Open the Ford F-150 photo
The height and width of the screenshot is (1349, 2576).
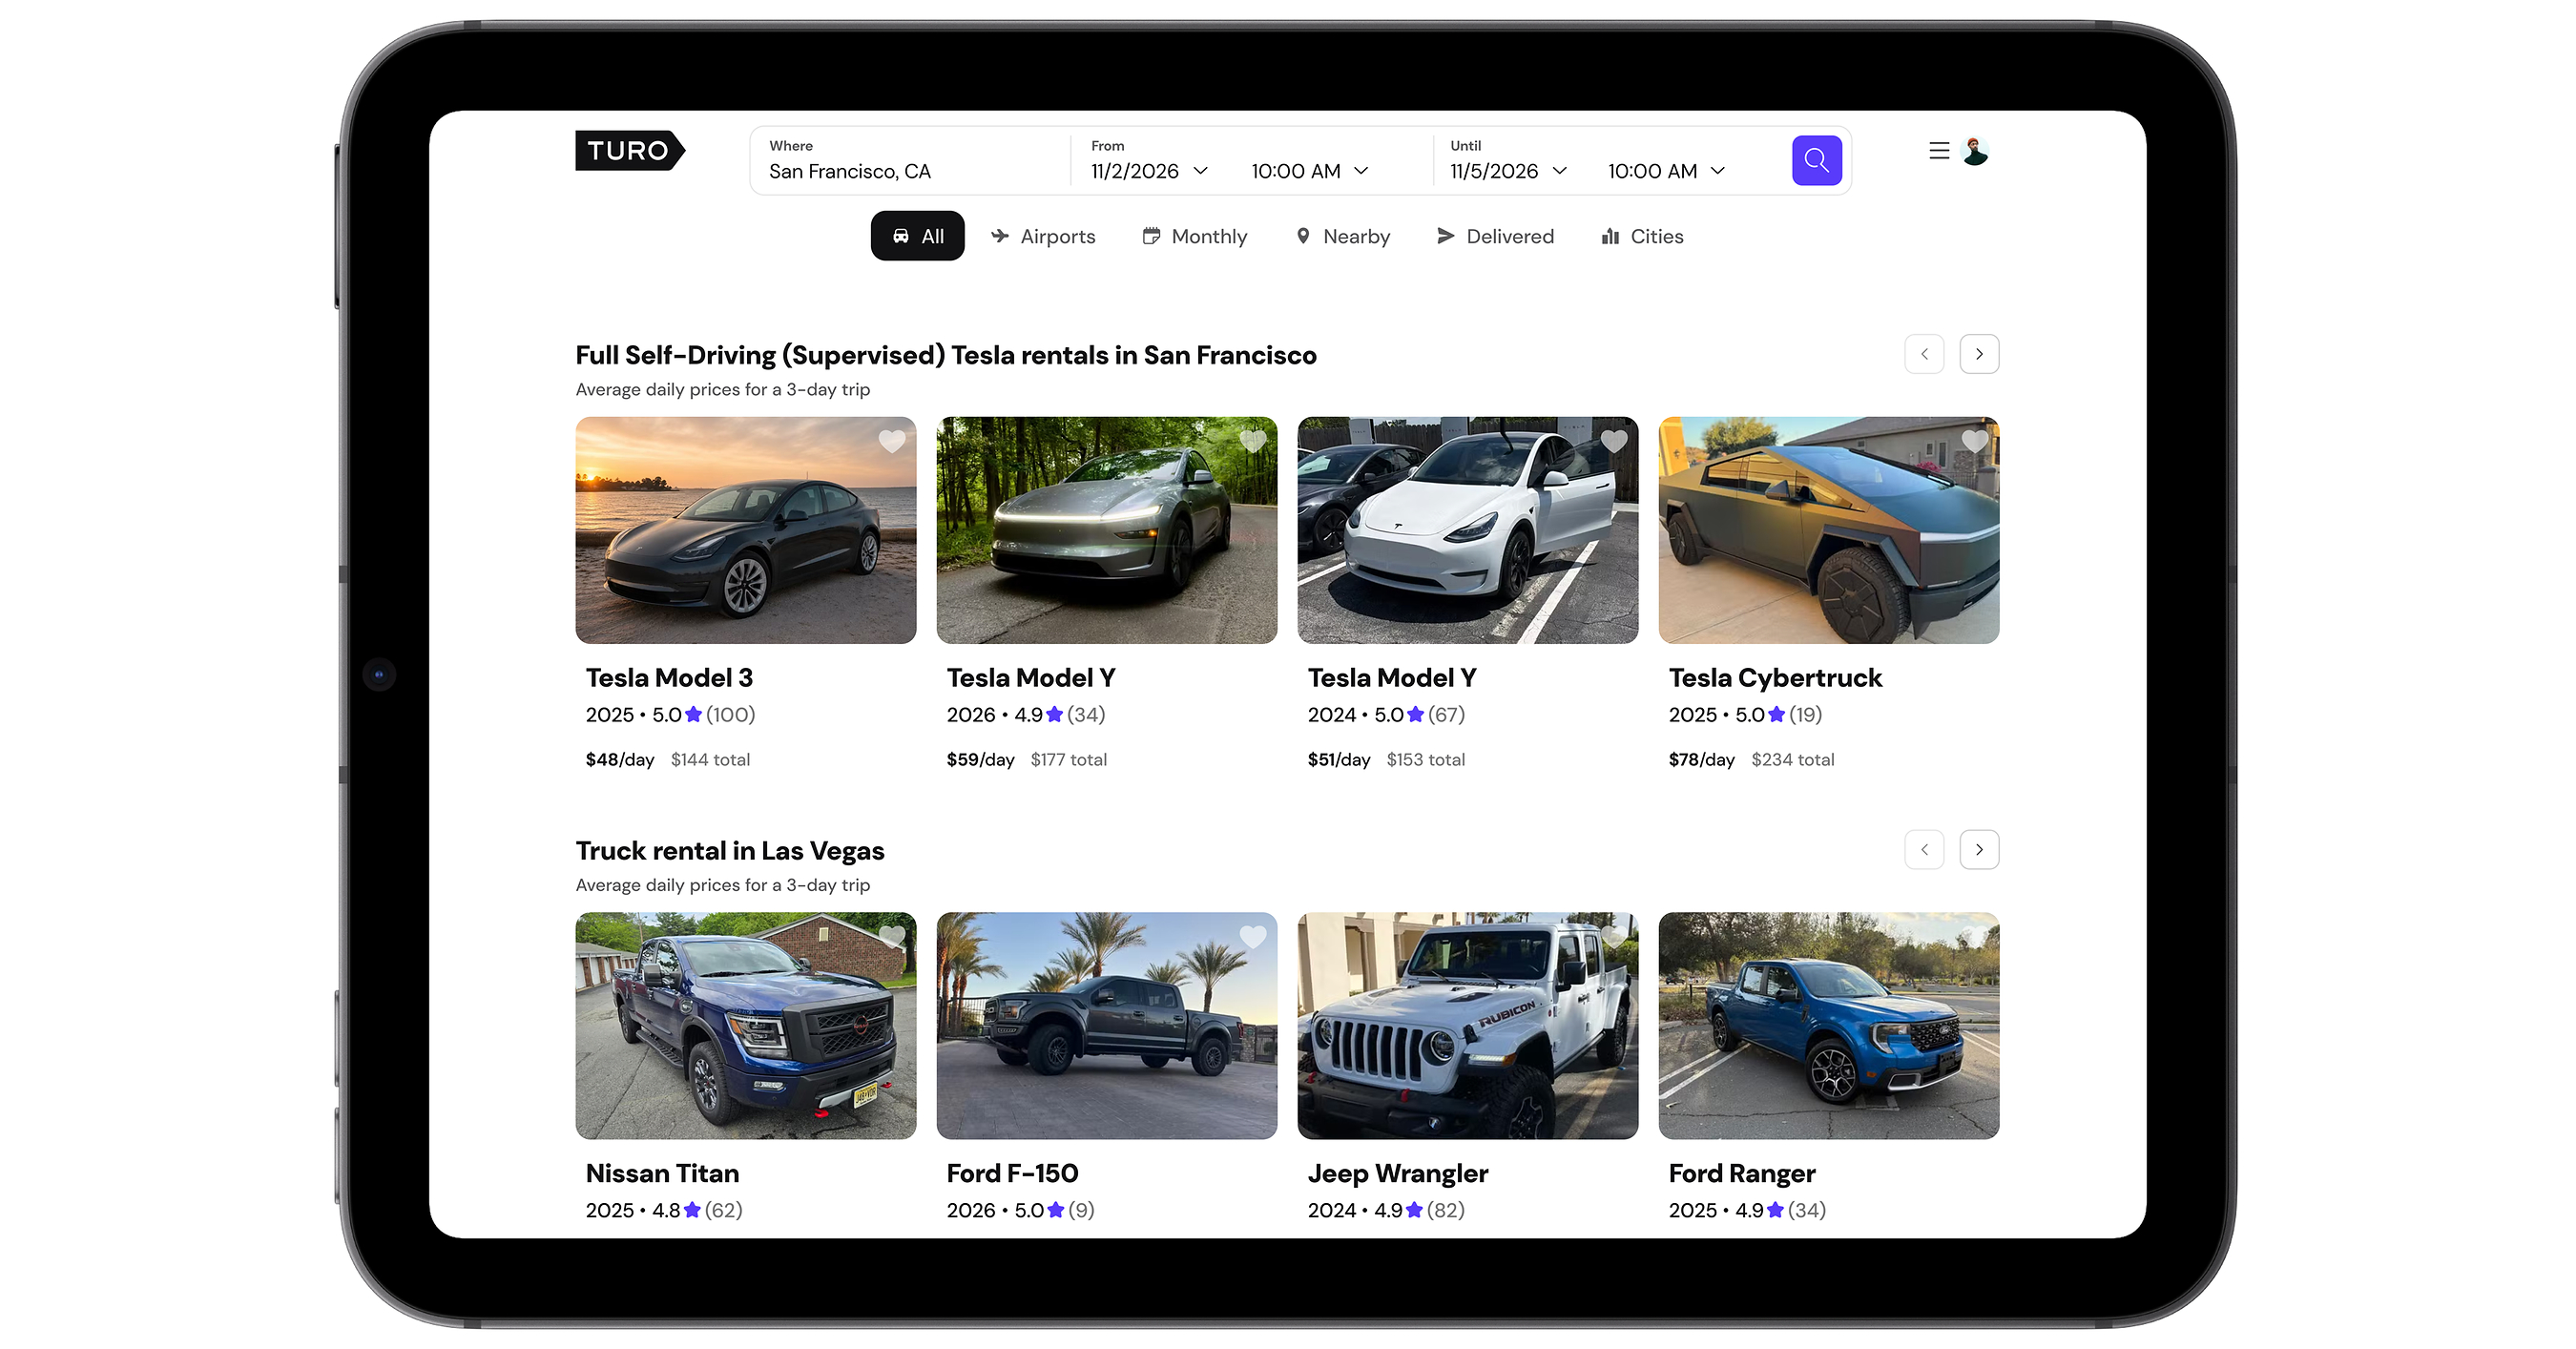pos(1106,1025)
